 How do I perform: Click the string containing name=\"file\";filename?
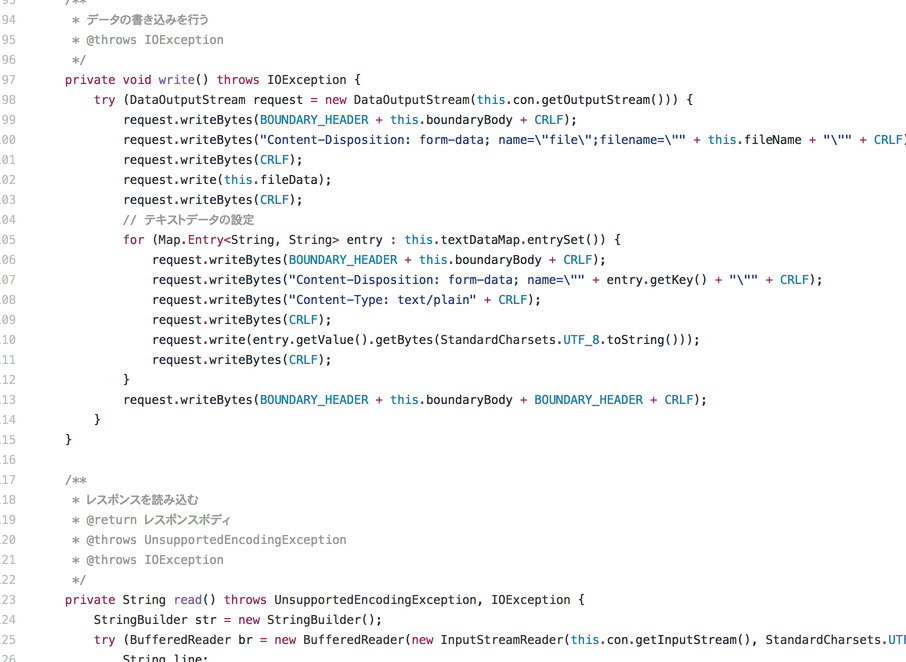[473, 140]
